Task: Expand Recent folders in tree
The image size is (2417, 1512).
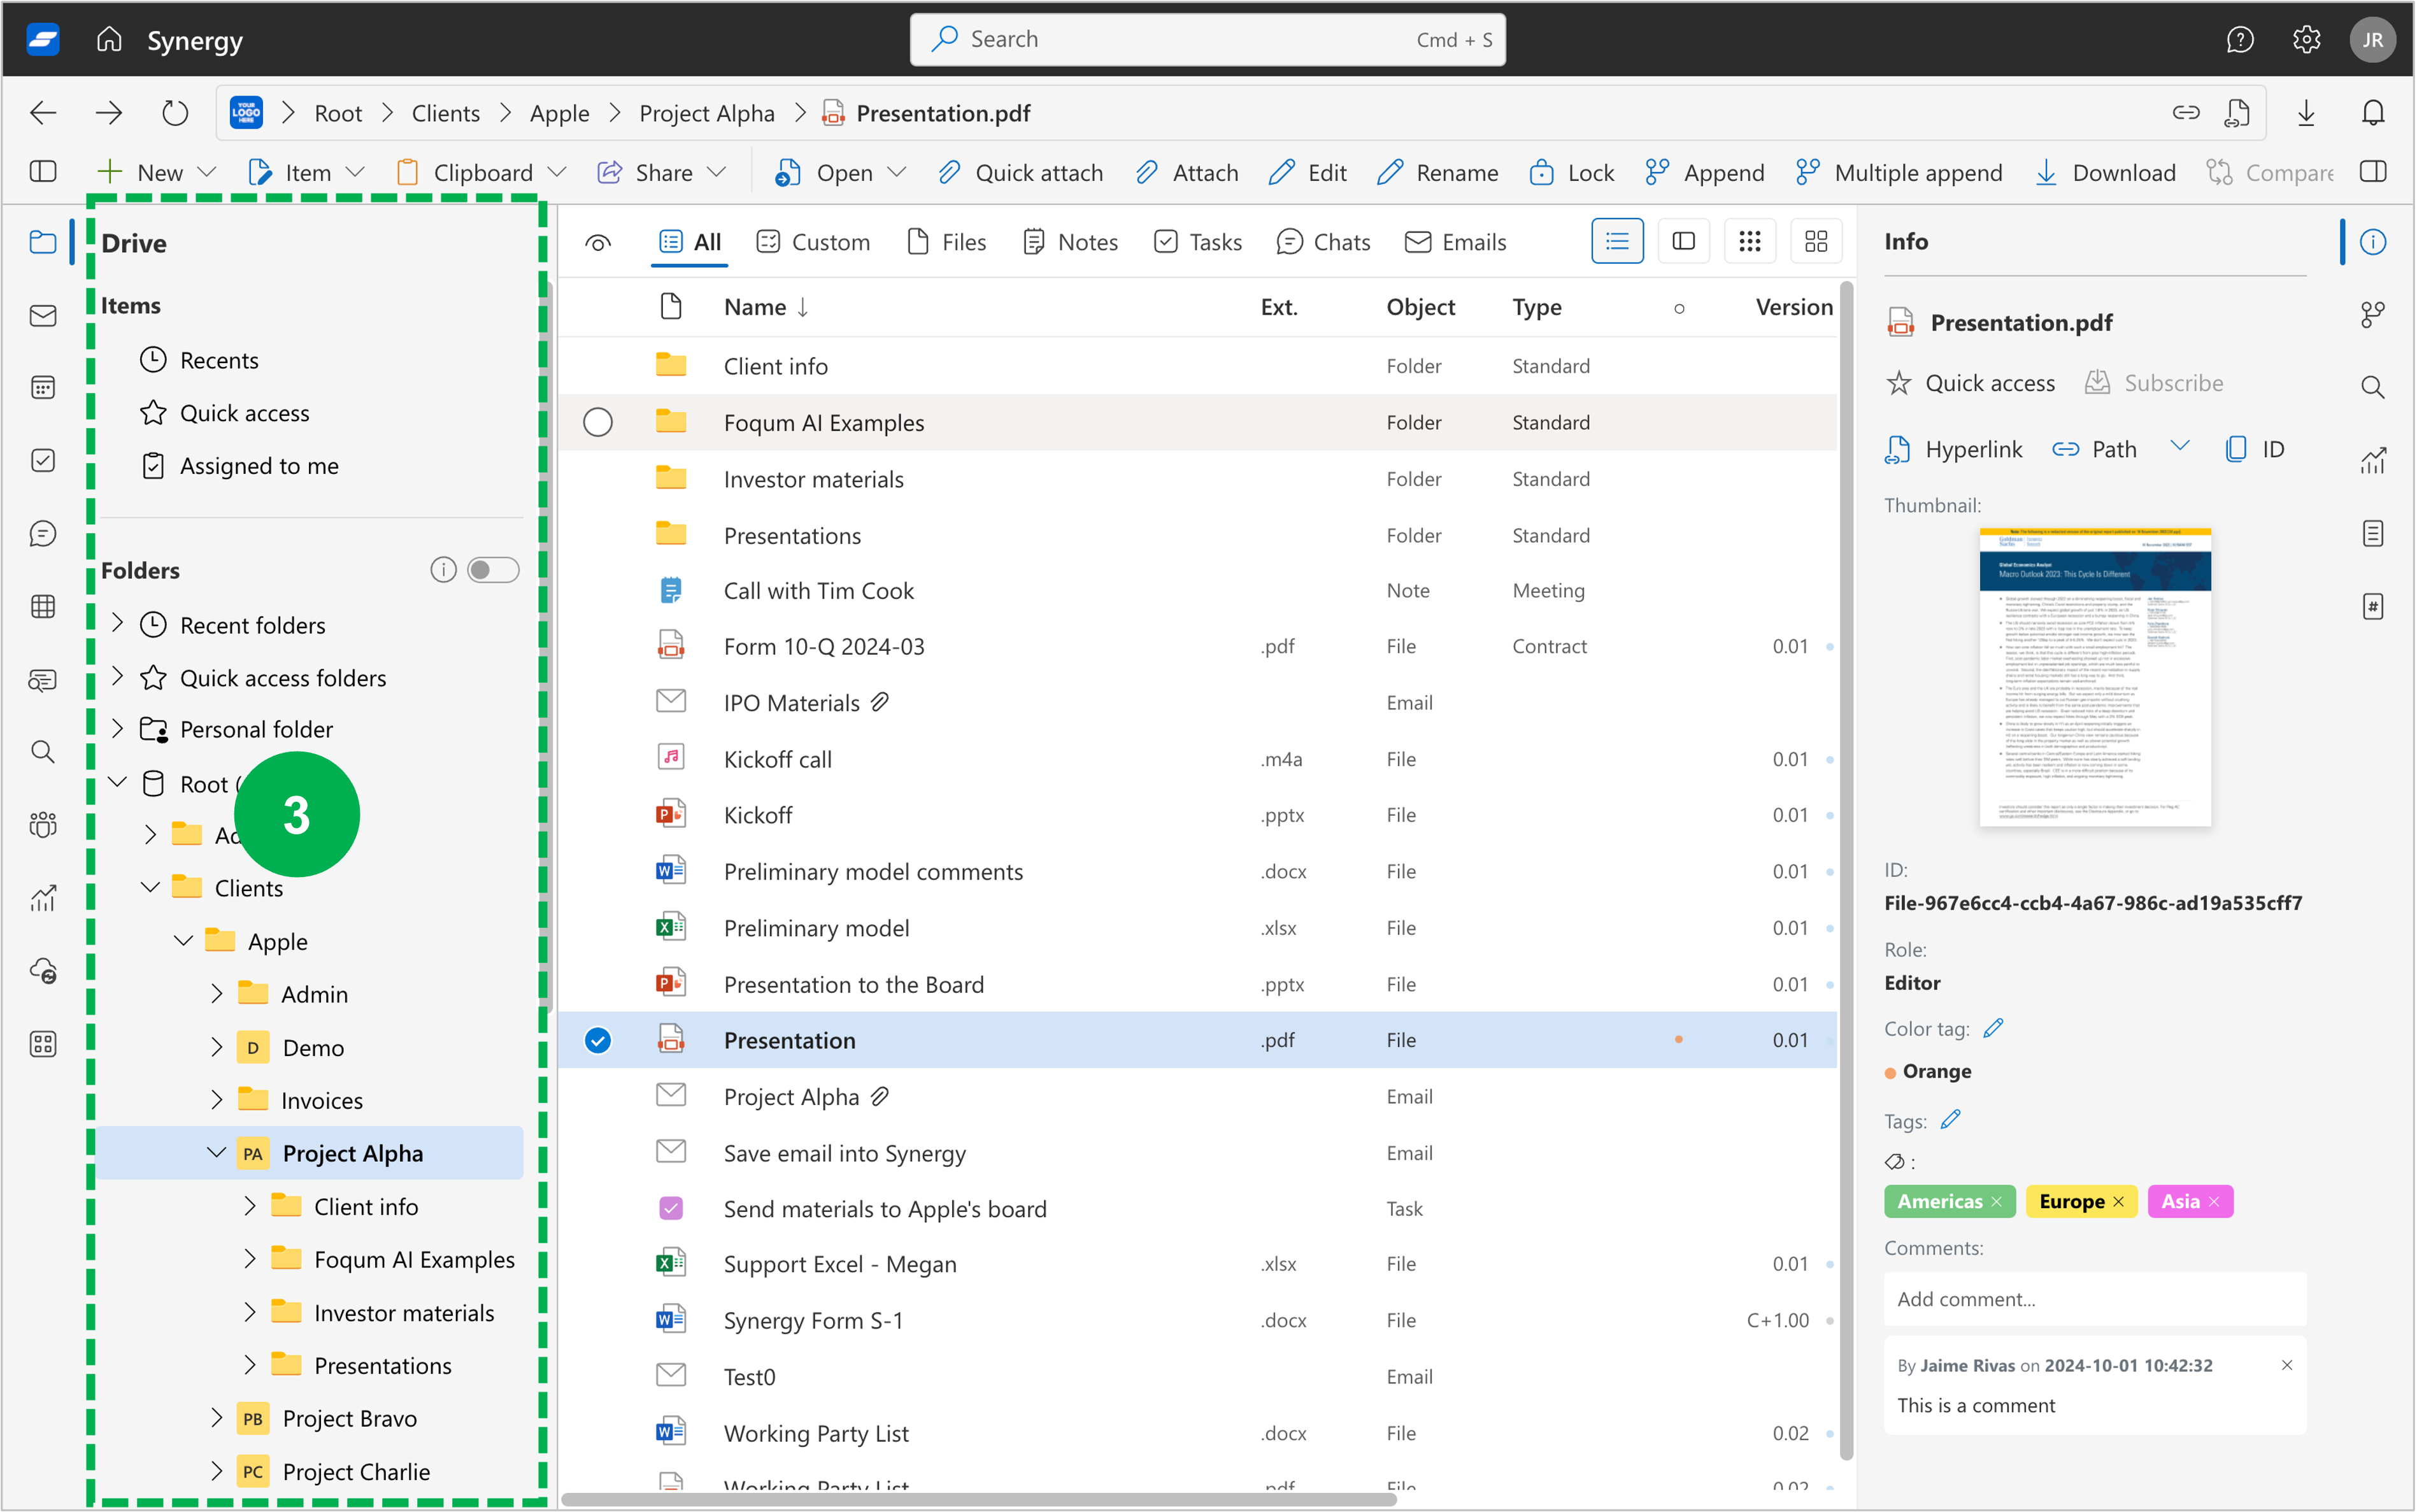Action: 117,624
